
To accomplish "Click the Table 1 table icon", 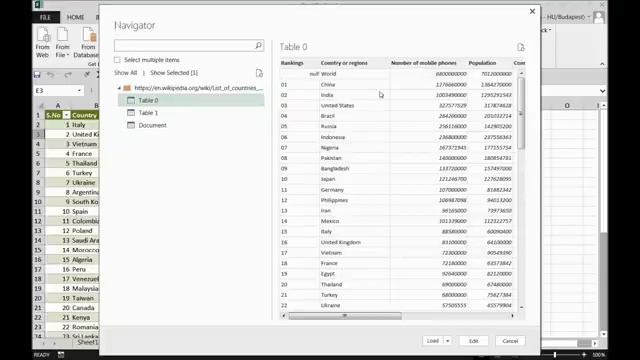I will click(x=131, y=113).
